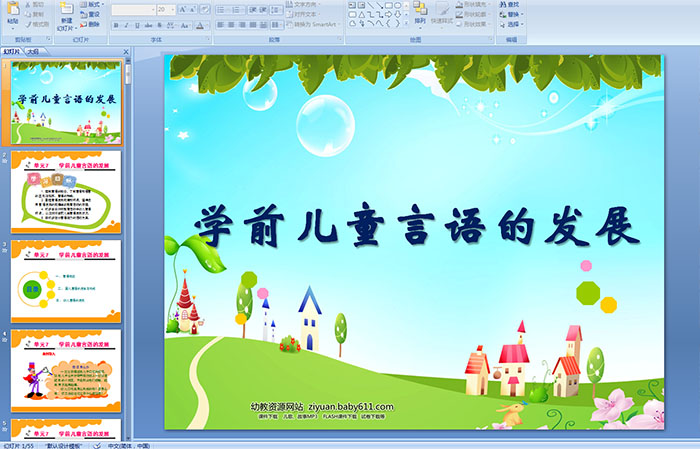Viewport: 700px width, 449px height.
Task: Click the Shrink Font (smaller A) icon
Action: coord(193,9)
